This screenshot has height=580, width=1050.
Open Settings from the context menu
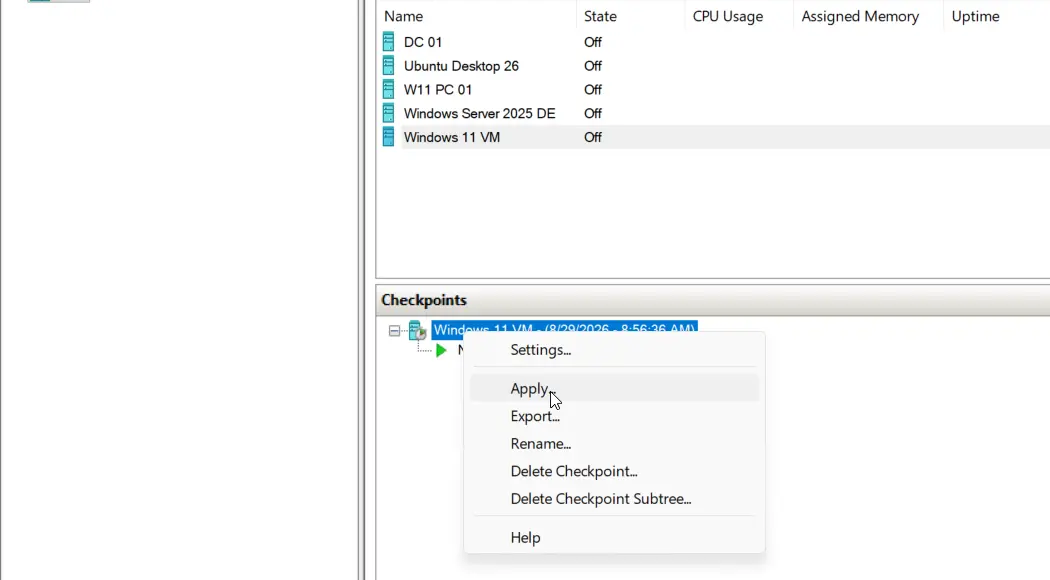click(614, 350)
